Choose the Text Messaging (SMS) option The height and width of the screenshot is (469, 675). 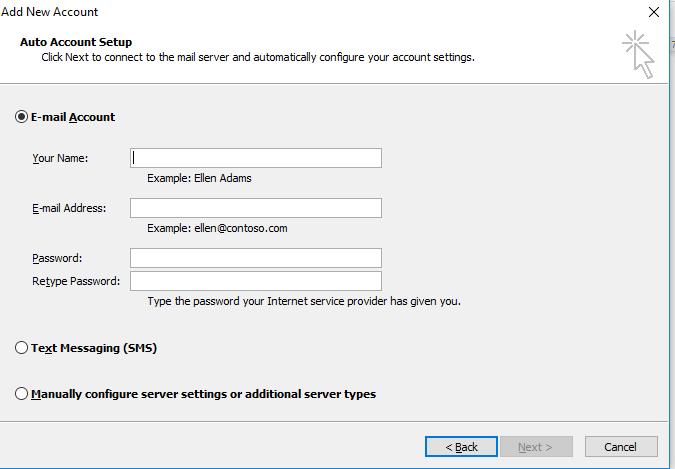click(x=21, y=348)
